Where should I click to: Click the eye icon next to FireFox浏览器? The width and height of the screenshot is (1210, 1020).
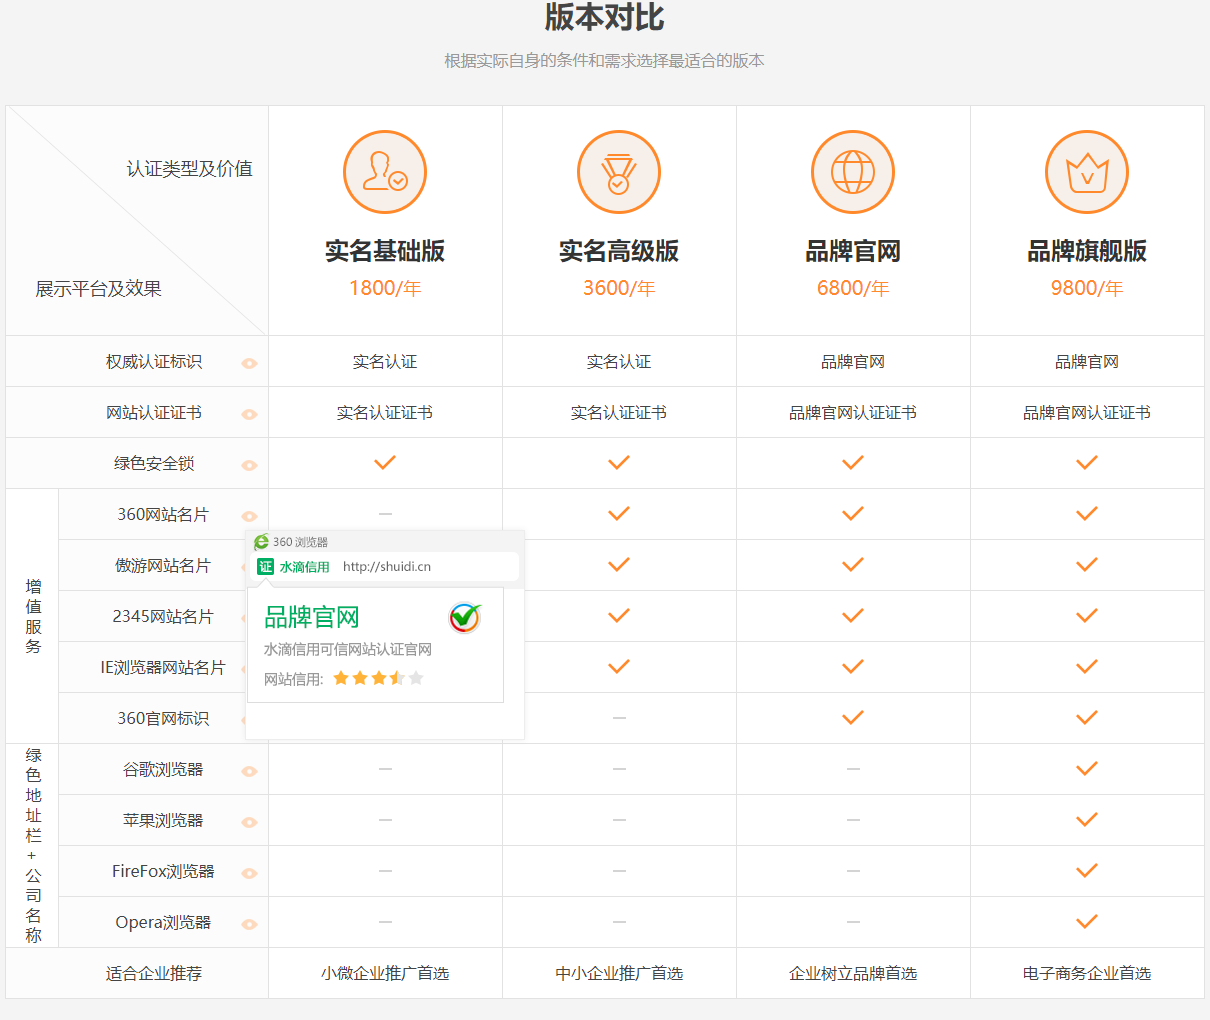click(249, 873)
